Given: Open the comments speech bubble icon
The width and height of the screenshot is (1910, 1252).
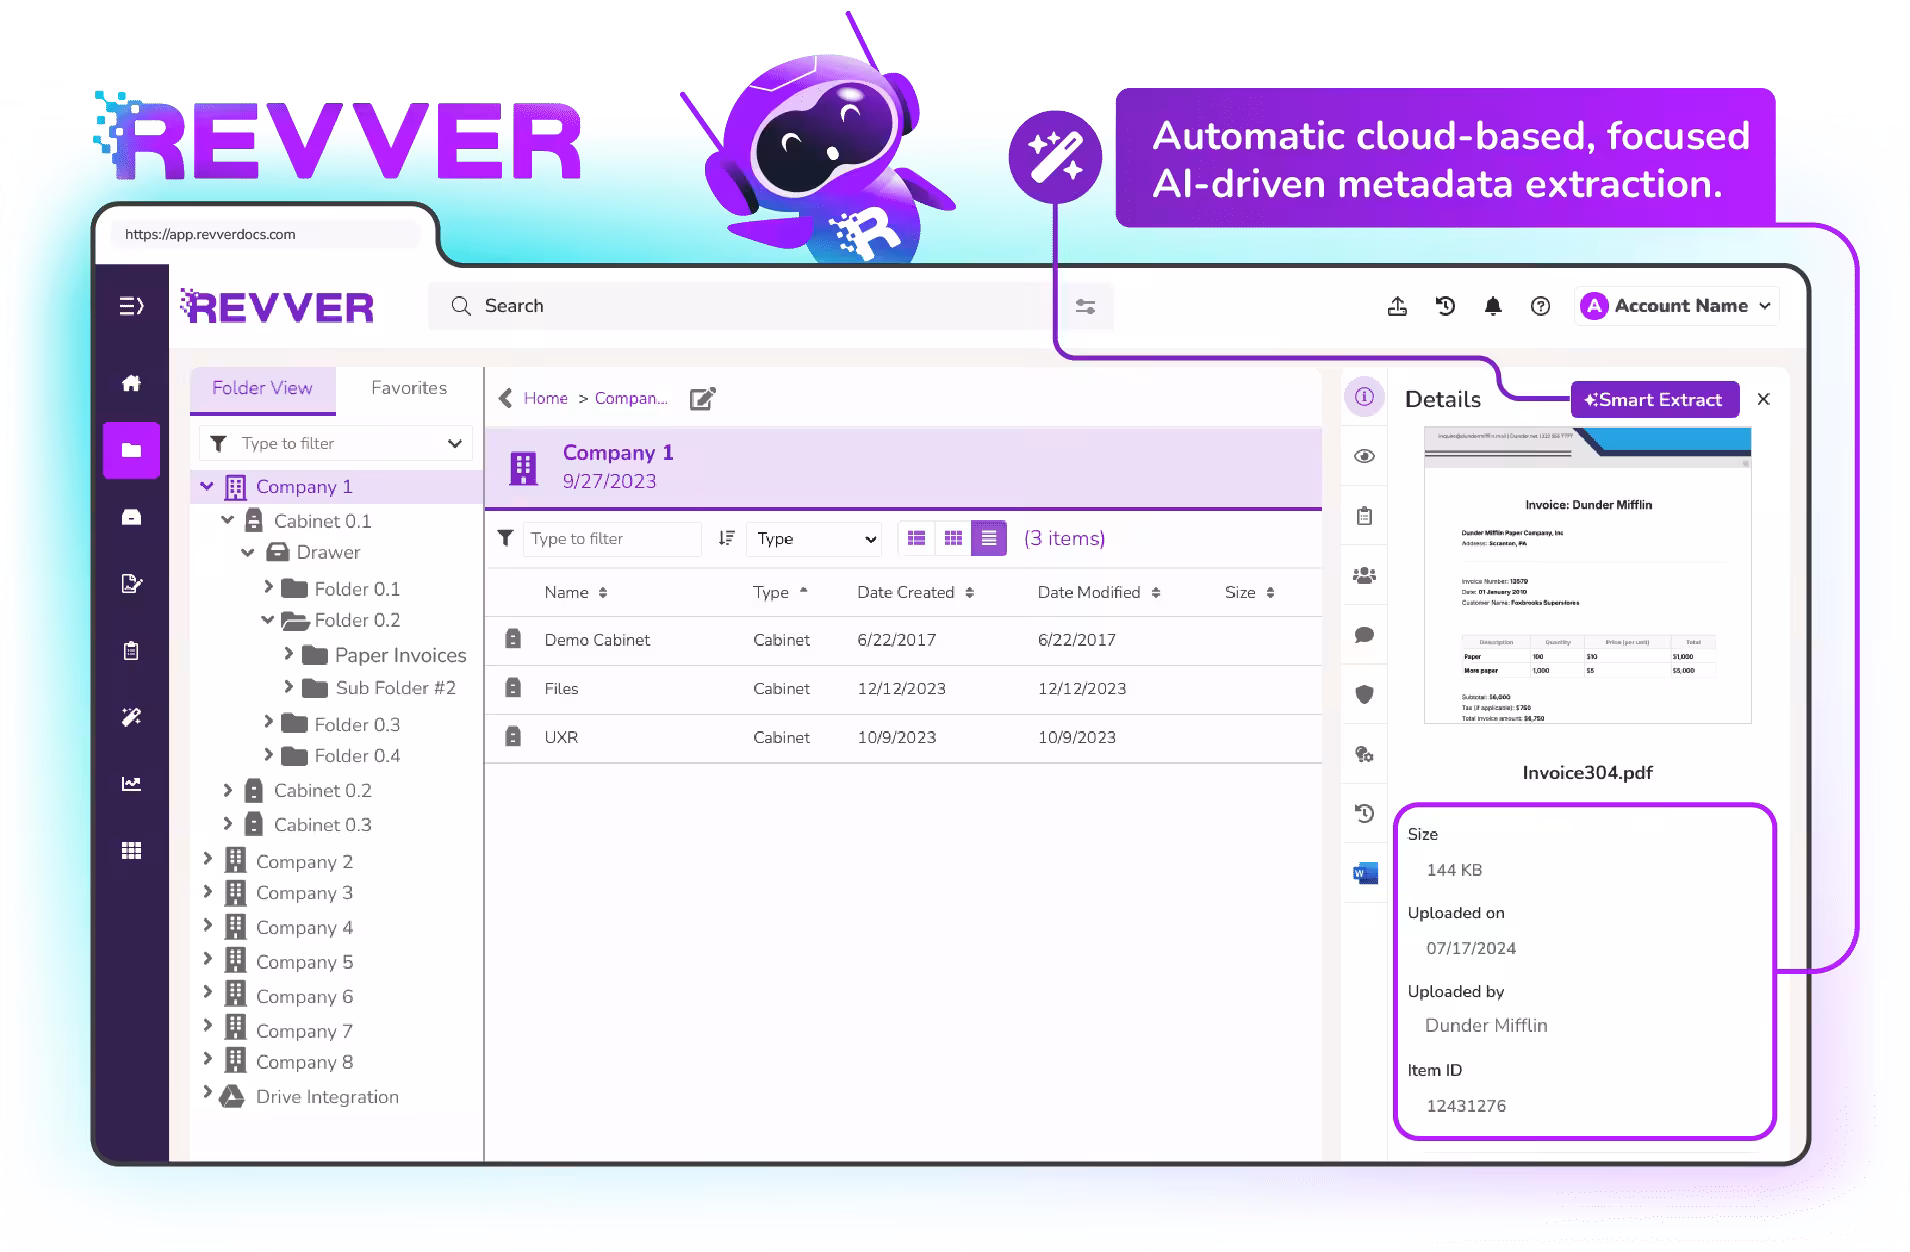Looking at the screenshot, I should click(1364, 635).
